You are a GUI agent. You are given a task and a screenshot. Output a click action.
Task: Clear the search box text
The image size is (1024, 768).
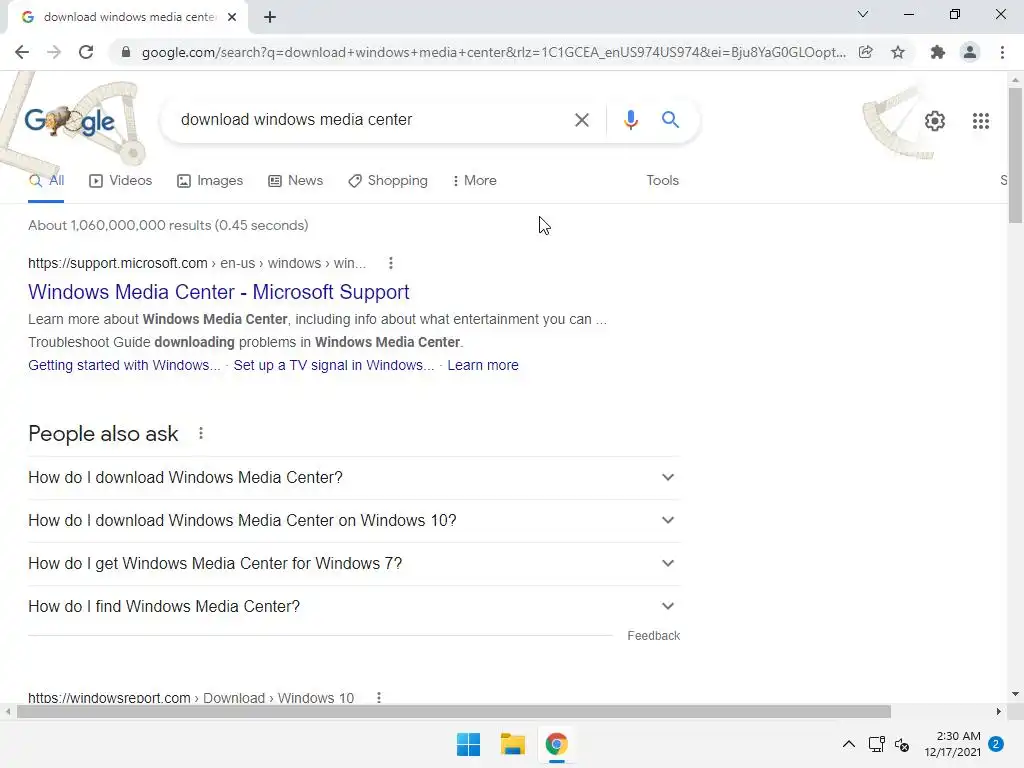pos(581,120)
